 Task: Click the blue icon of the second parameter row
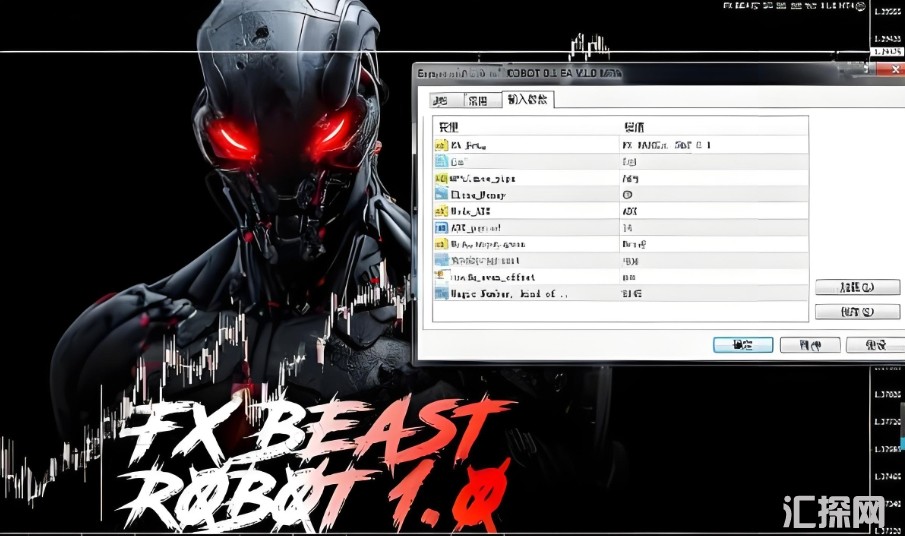442,162
